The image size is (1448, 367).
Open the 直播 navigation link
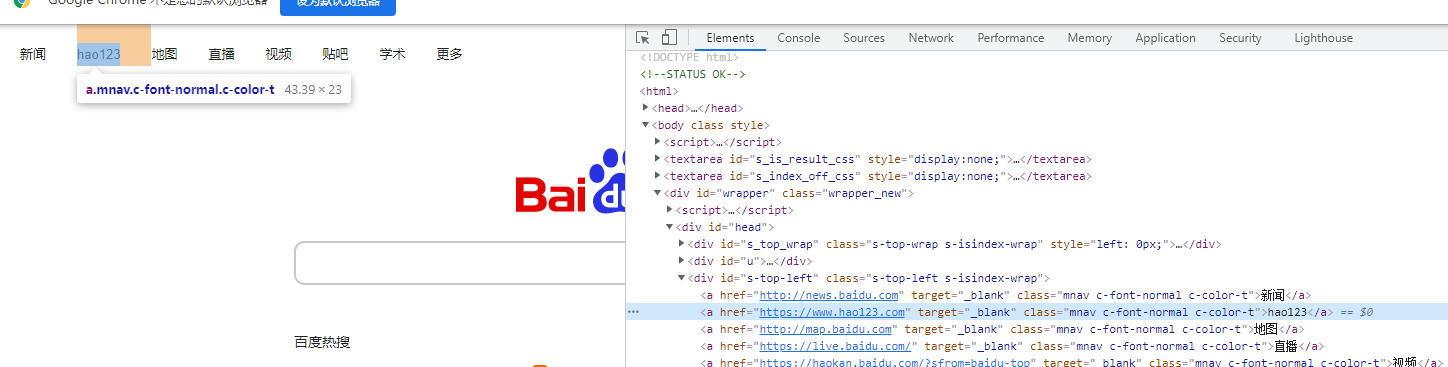pyautogui.click(x=222, y=54)
